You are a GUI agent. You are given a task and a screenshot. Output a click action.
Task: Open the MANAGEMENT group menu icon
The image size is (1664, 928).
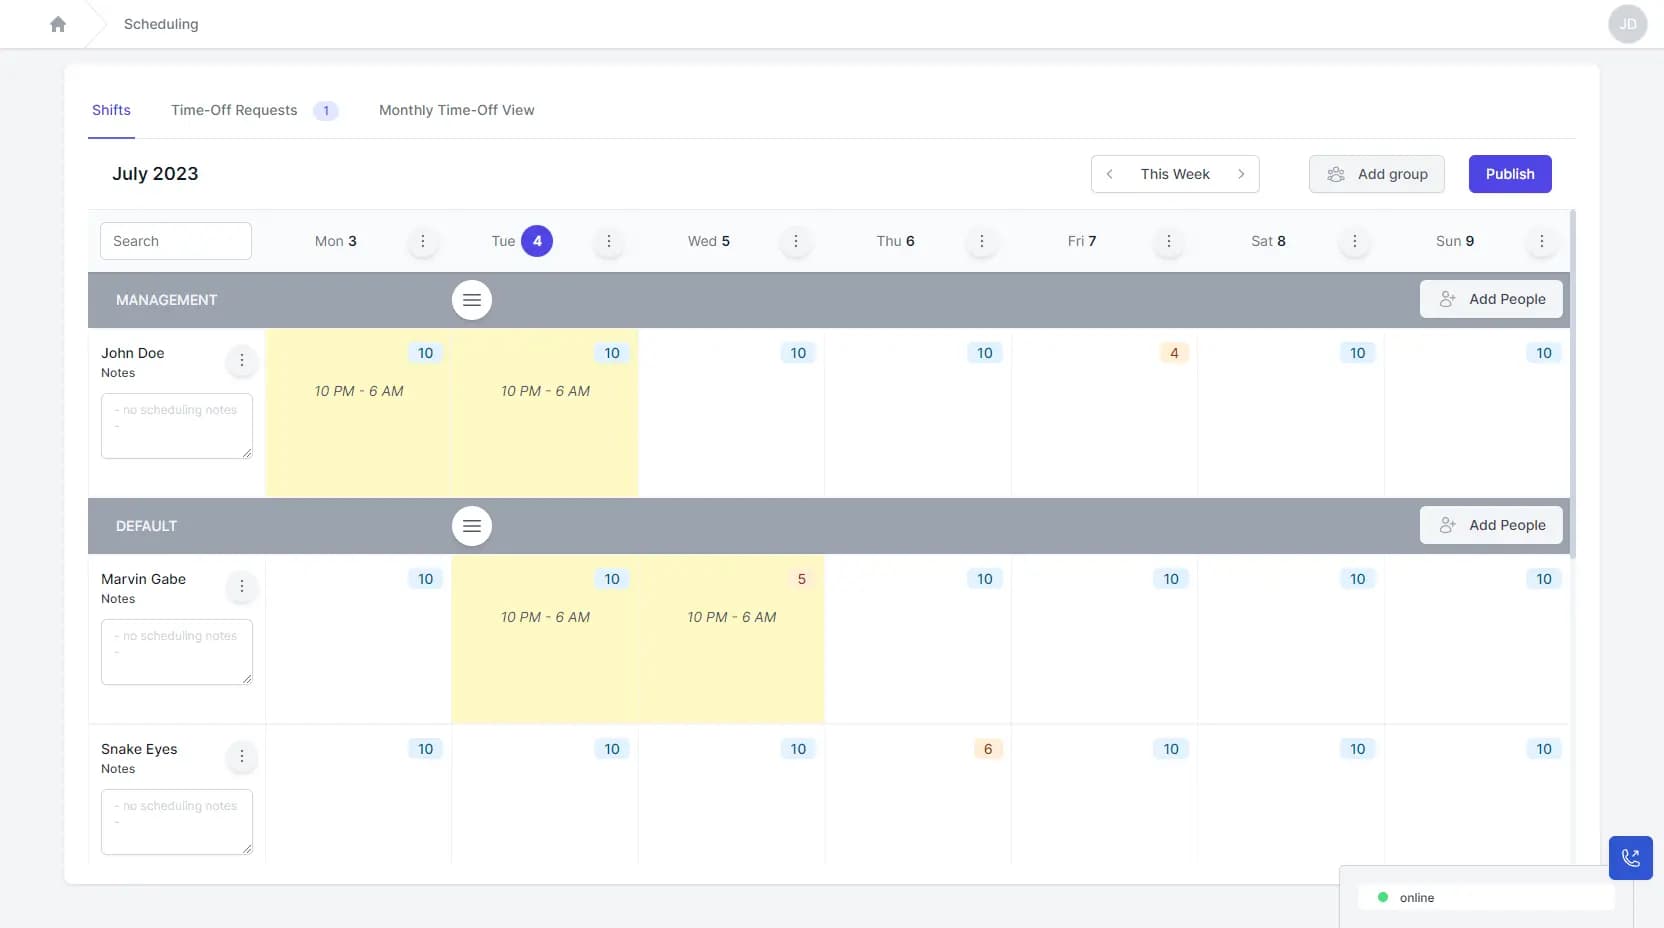472,299
